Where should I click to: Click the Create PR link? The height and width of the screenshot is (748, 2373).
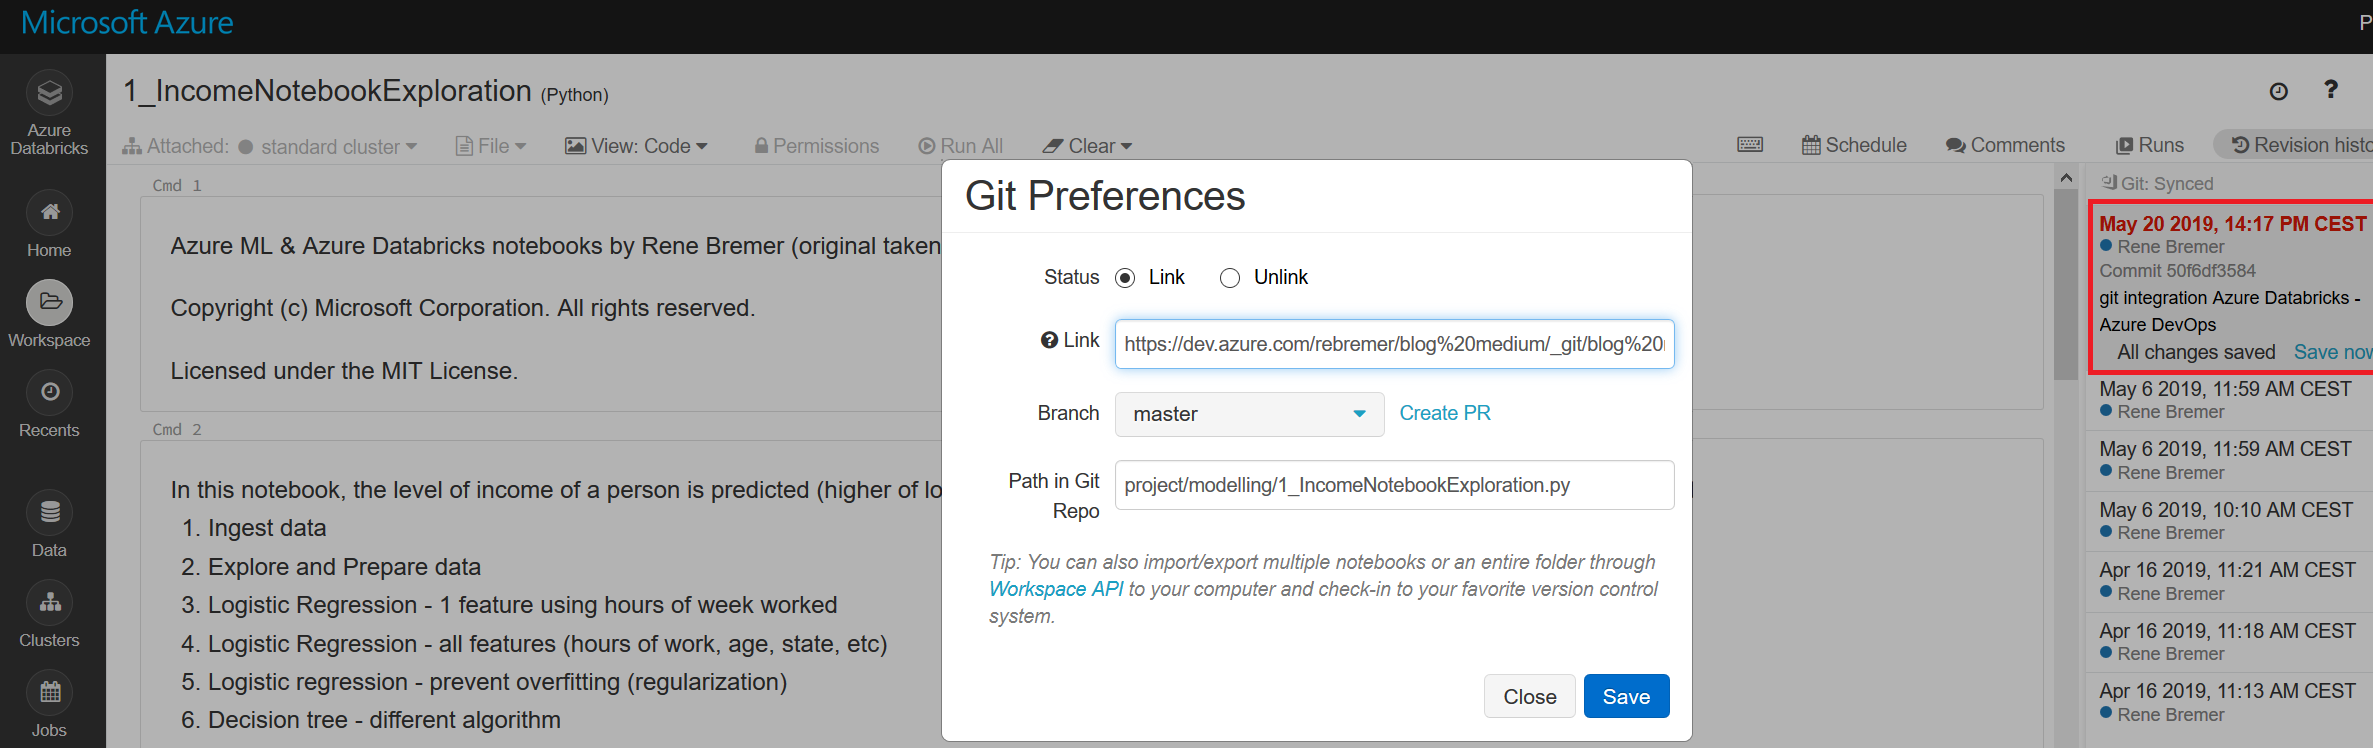coord(1444,413)
